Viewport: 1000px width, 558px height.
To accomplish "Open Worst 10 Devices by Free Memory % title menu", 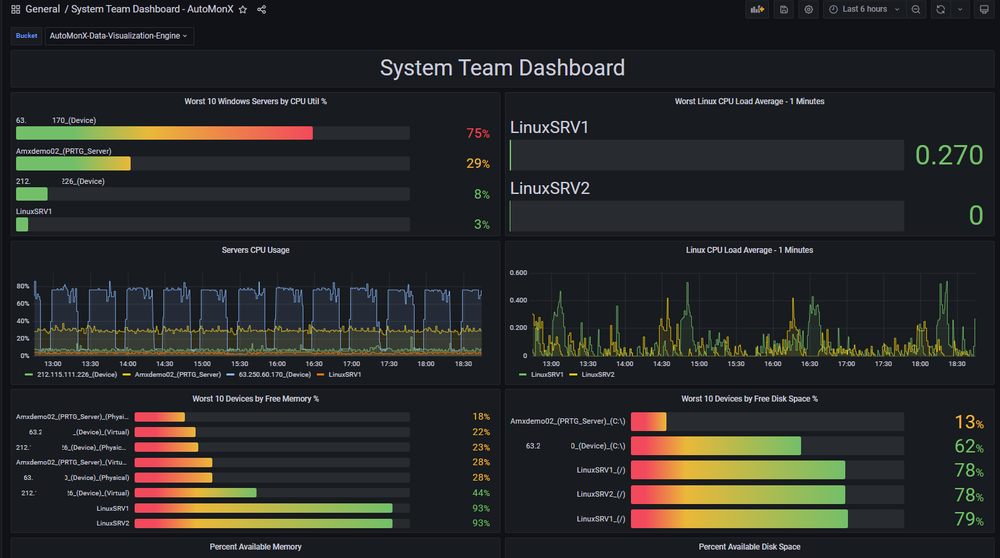I will click(255, 399).
